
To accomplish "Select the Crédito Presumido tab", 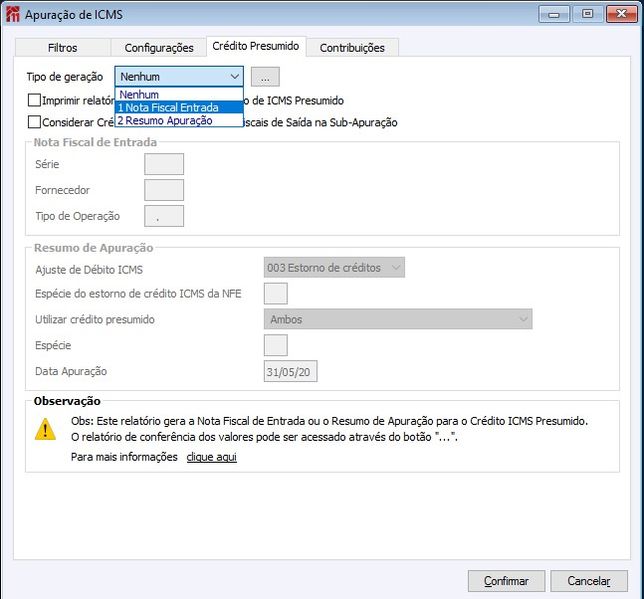I will click(x=255, y=46).
